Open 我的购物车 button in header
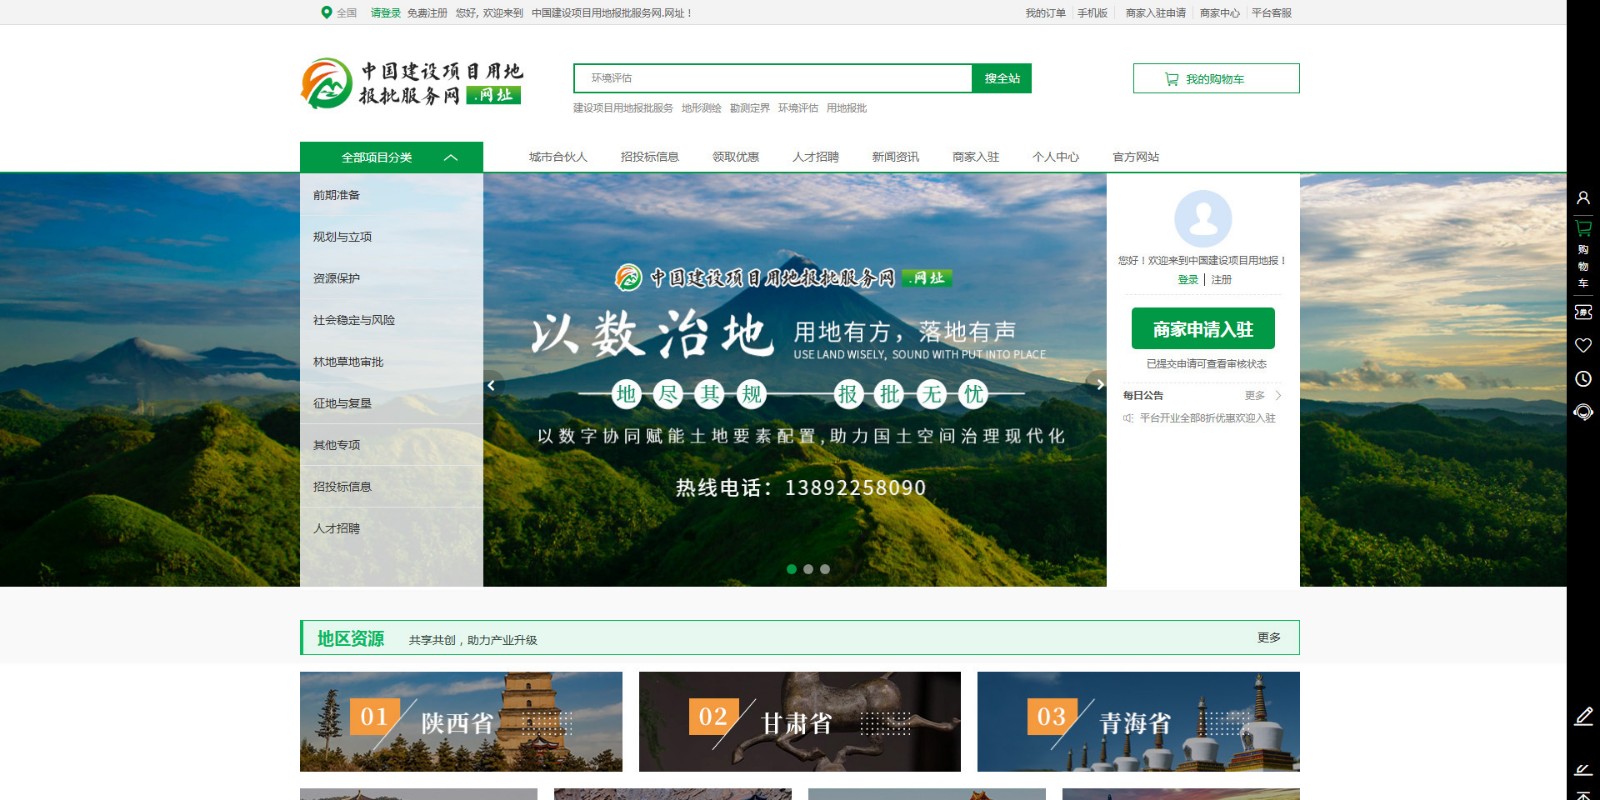This screenshot has width=1600, height=800. (x=1216, y=78)
